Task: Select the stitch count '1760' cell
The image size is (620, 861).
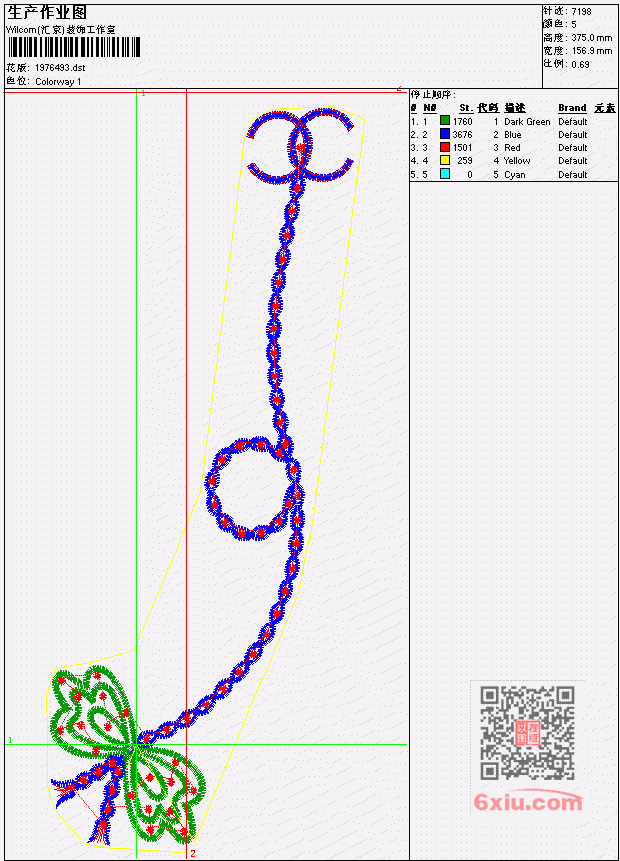Action: click(462, 121)
